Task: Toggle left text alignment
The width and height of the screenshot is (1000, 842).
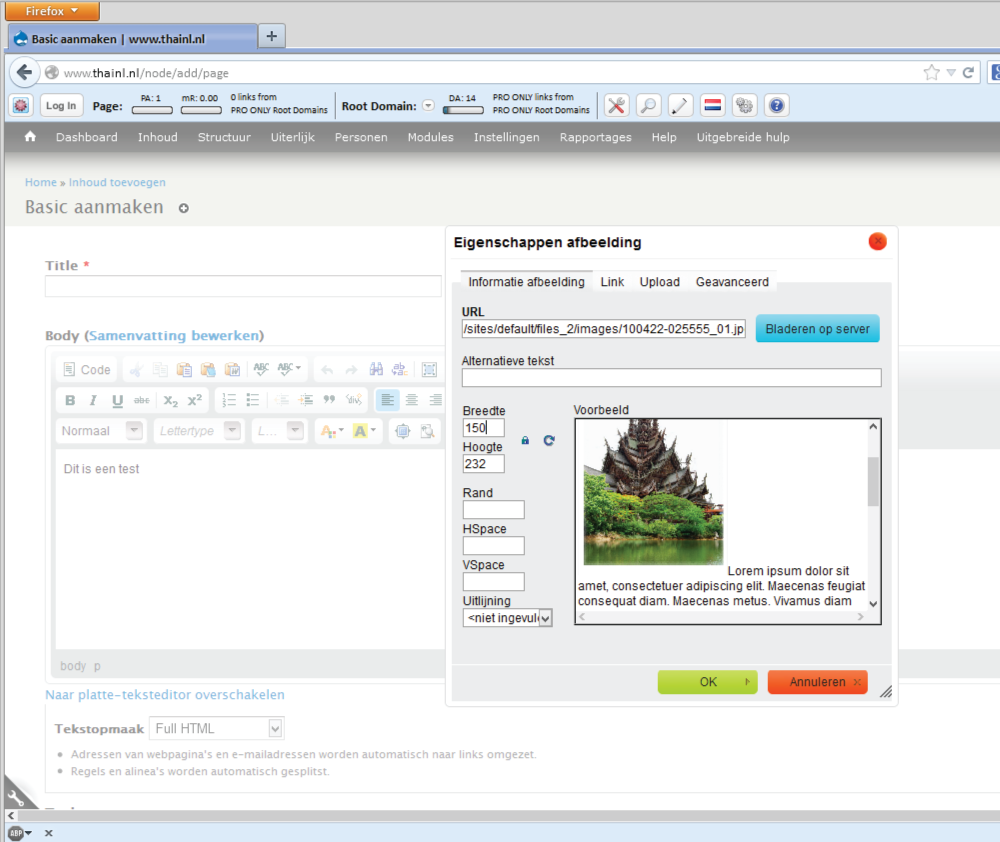Action: tap(387, 400)
